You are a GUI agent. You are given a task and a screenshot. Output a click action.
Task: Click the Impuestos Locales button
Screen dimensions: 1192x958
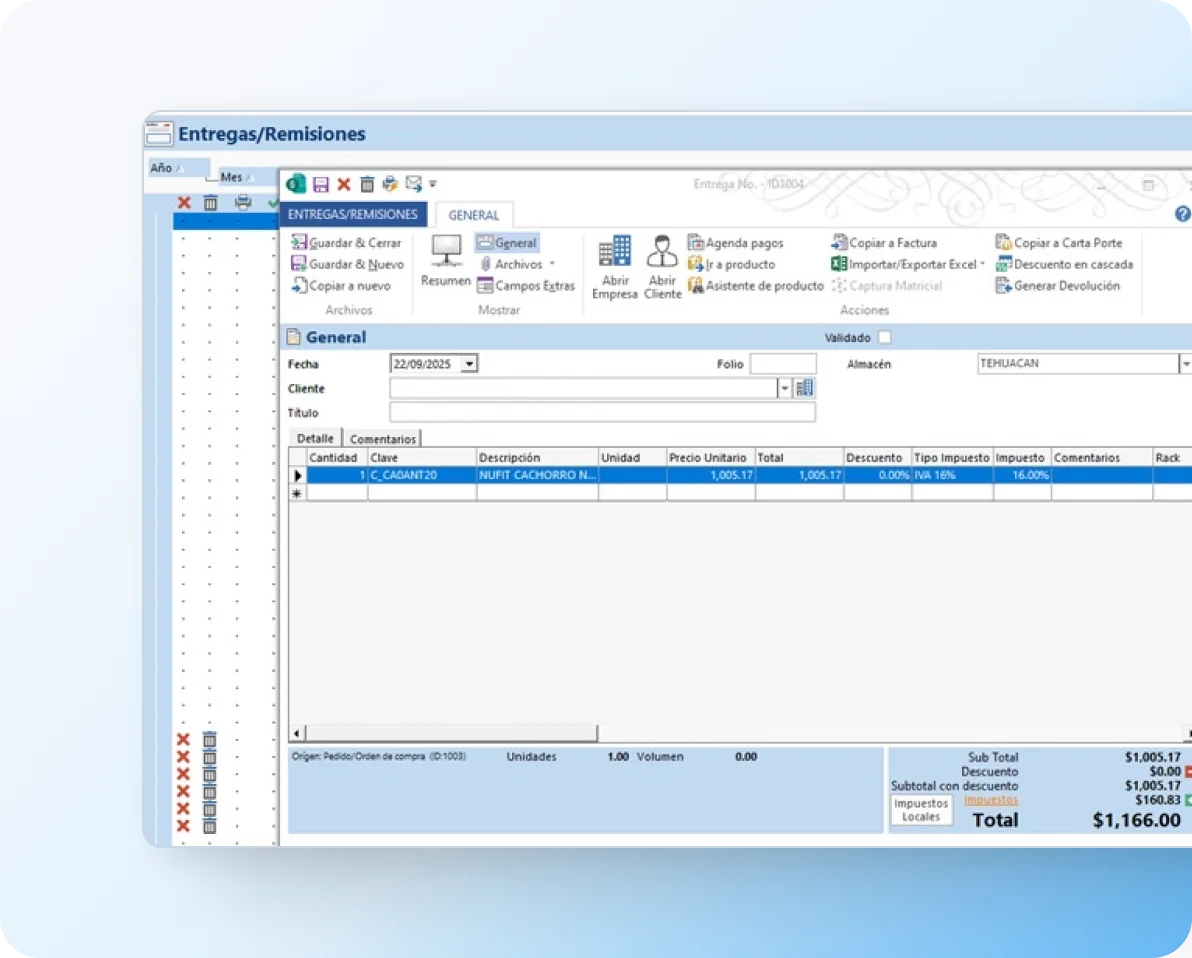921,810
